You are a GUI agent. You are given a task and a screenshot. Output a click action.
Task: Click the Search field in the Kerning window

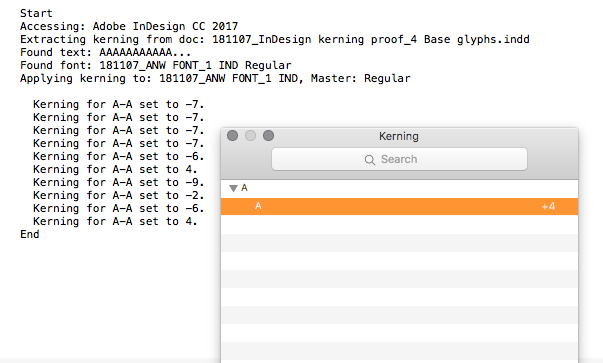tap(399, 159)
